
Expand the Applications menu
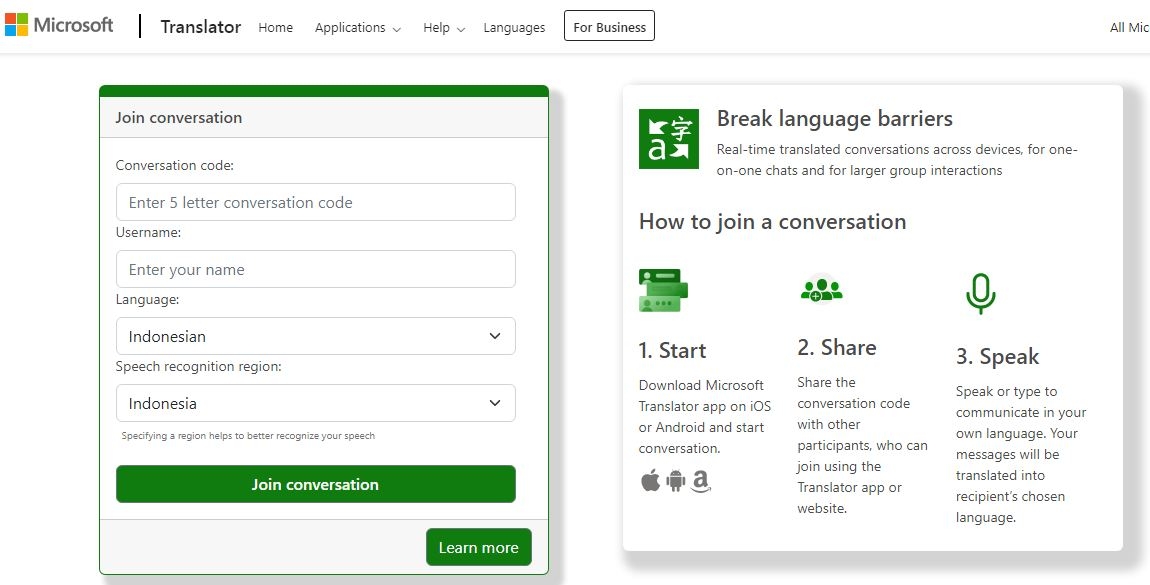click(358, 28)
